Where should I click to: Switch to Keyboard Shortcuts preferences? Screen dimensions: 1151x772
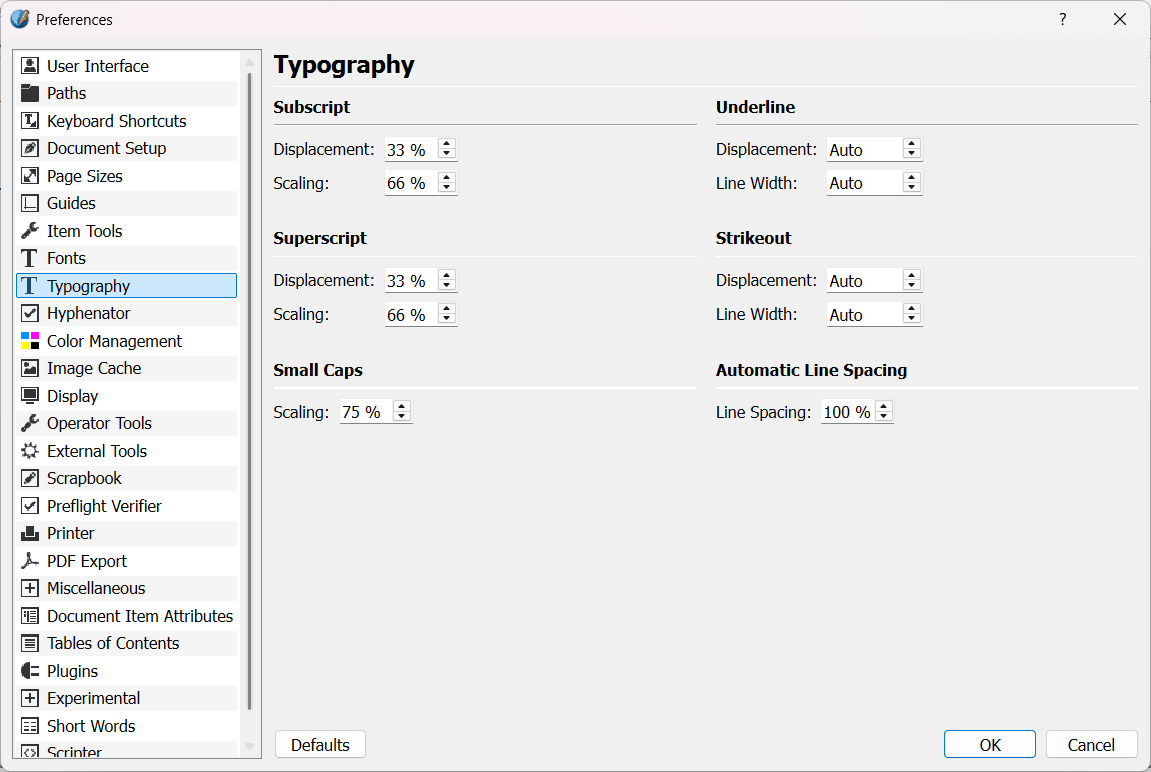pos(116,121)
